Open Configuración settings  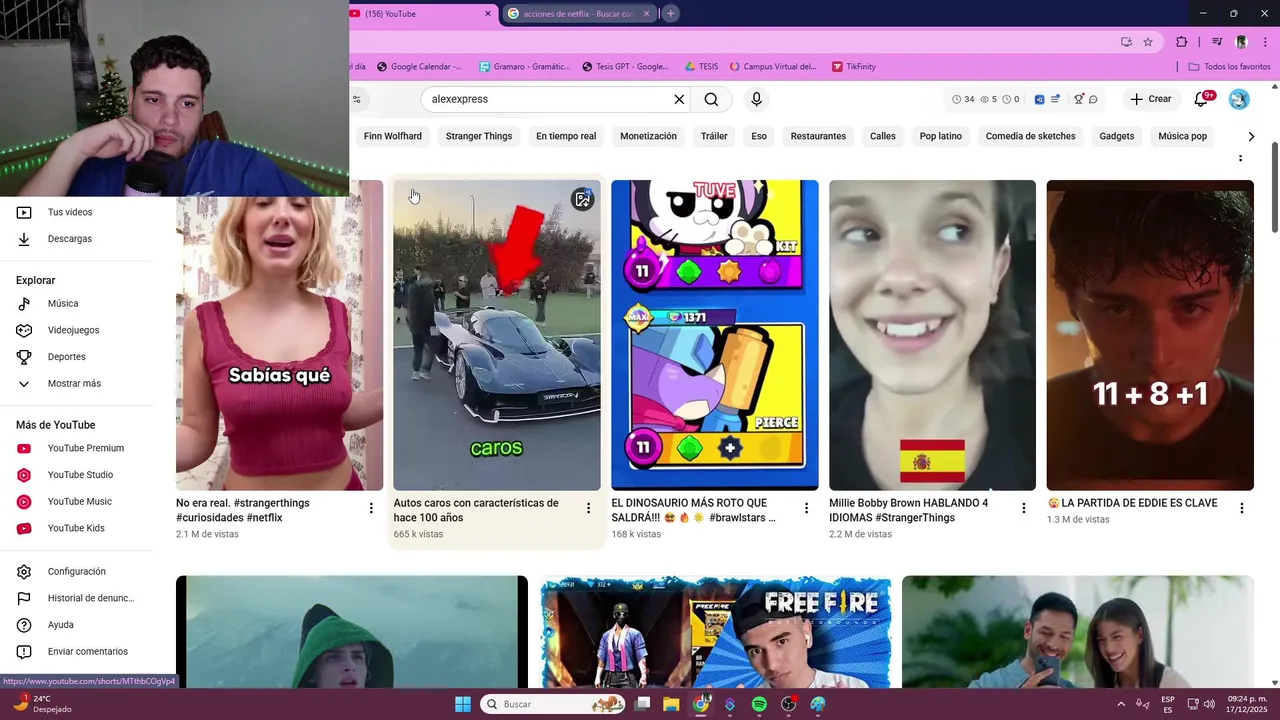78,572
